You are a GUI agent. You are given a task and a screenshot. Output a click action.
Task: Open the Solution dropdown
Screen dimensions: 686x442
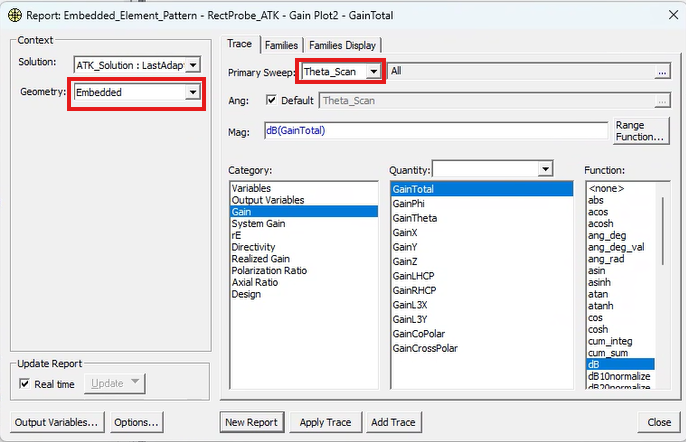click(x=193, y=65)
